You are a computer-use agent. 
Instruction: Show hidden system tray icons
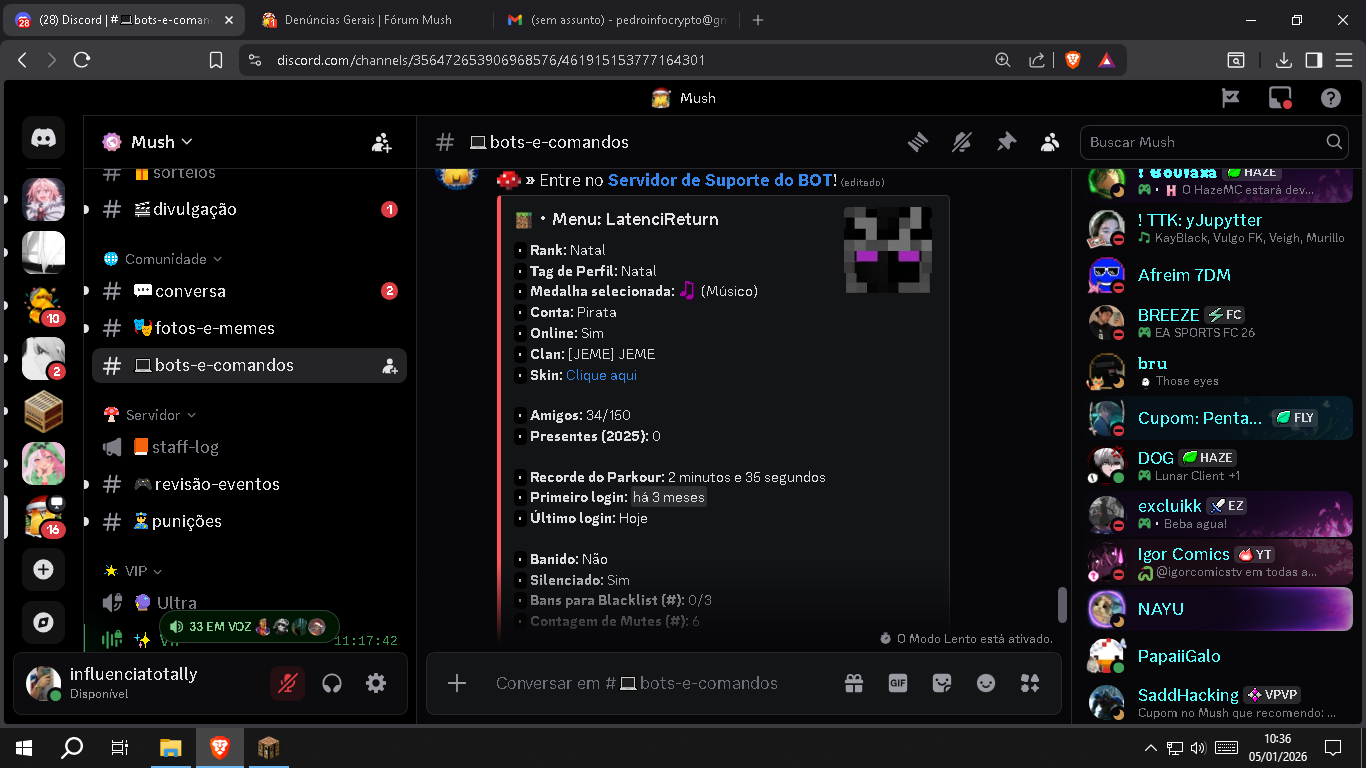pyautogui.click(x=1150, y=748)
